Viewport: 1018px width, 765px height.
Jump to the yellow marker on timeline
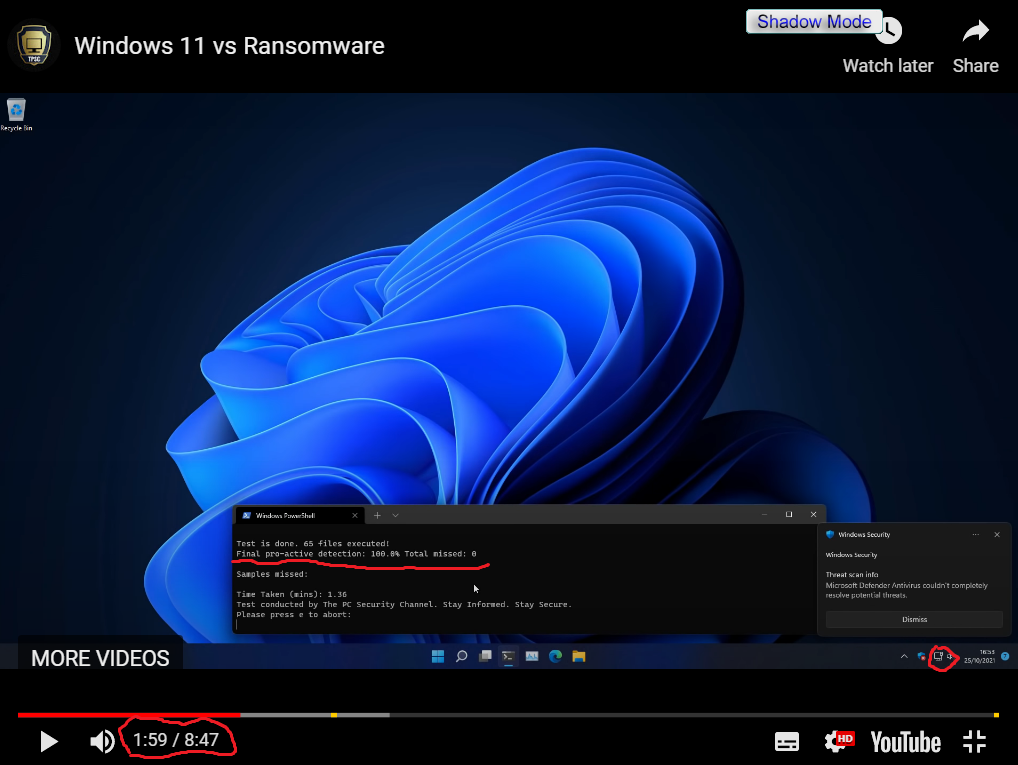[x=334, y=715]
